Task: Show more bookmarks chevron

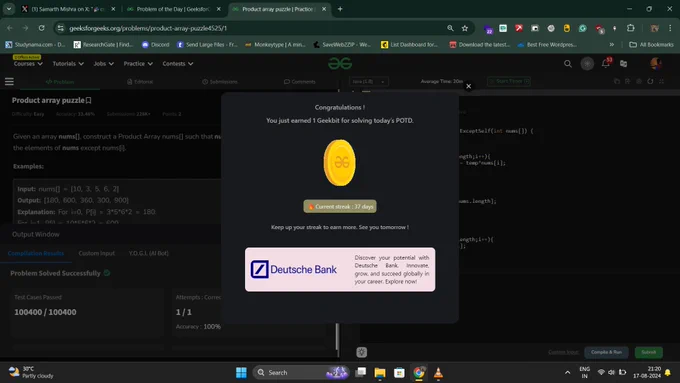Action: (611, 45)
